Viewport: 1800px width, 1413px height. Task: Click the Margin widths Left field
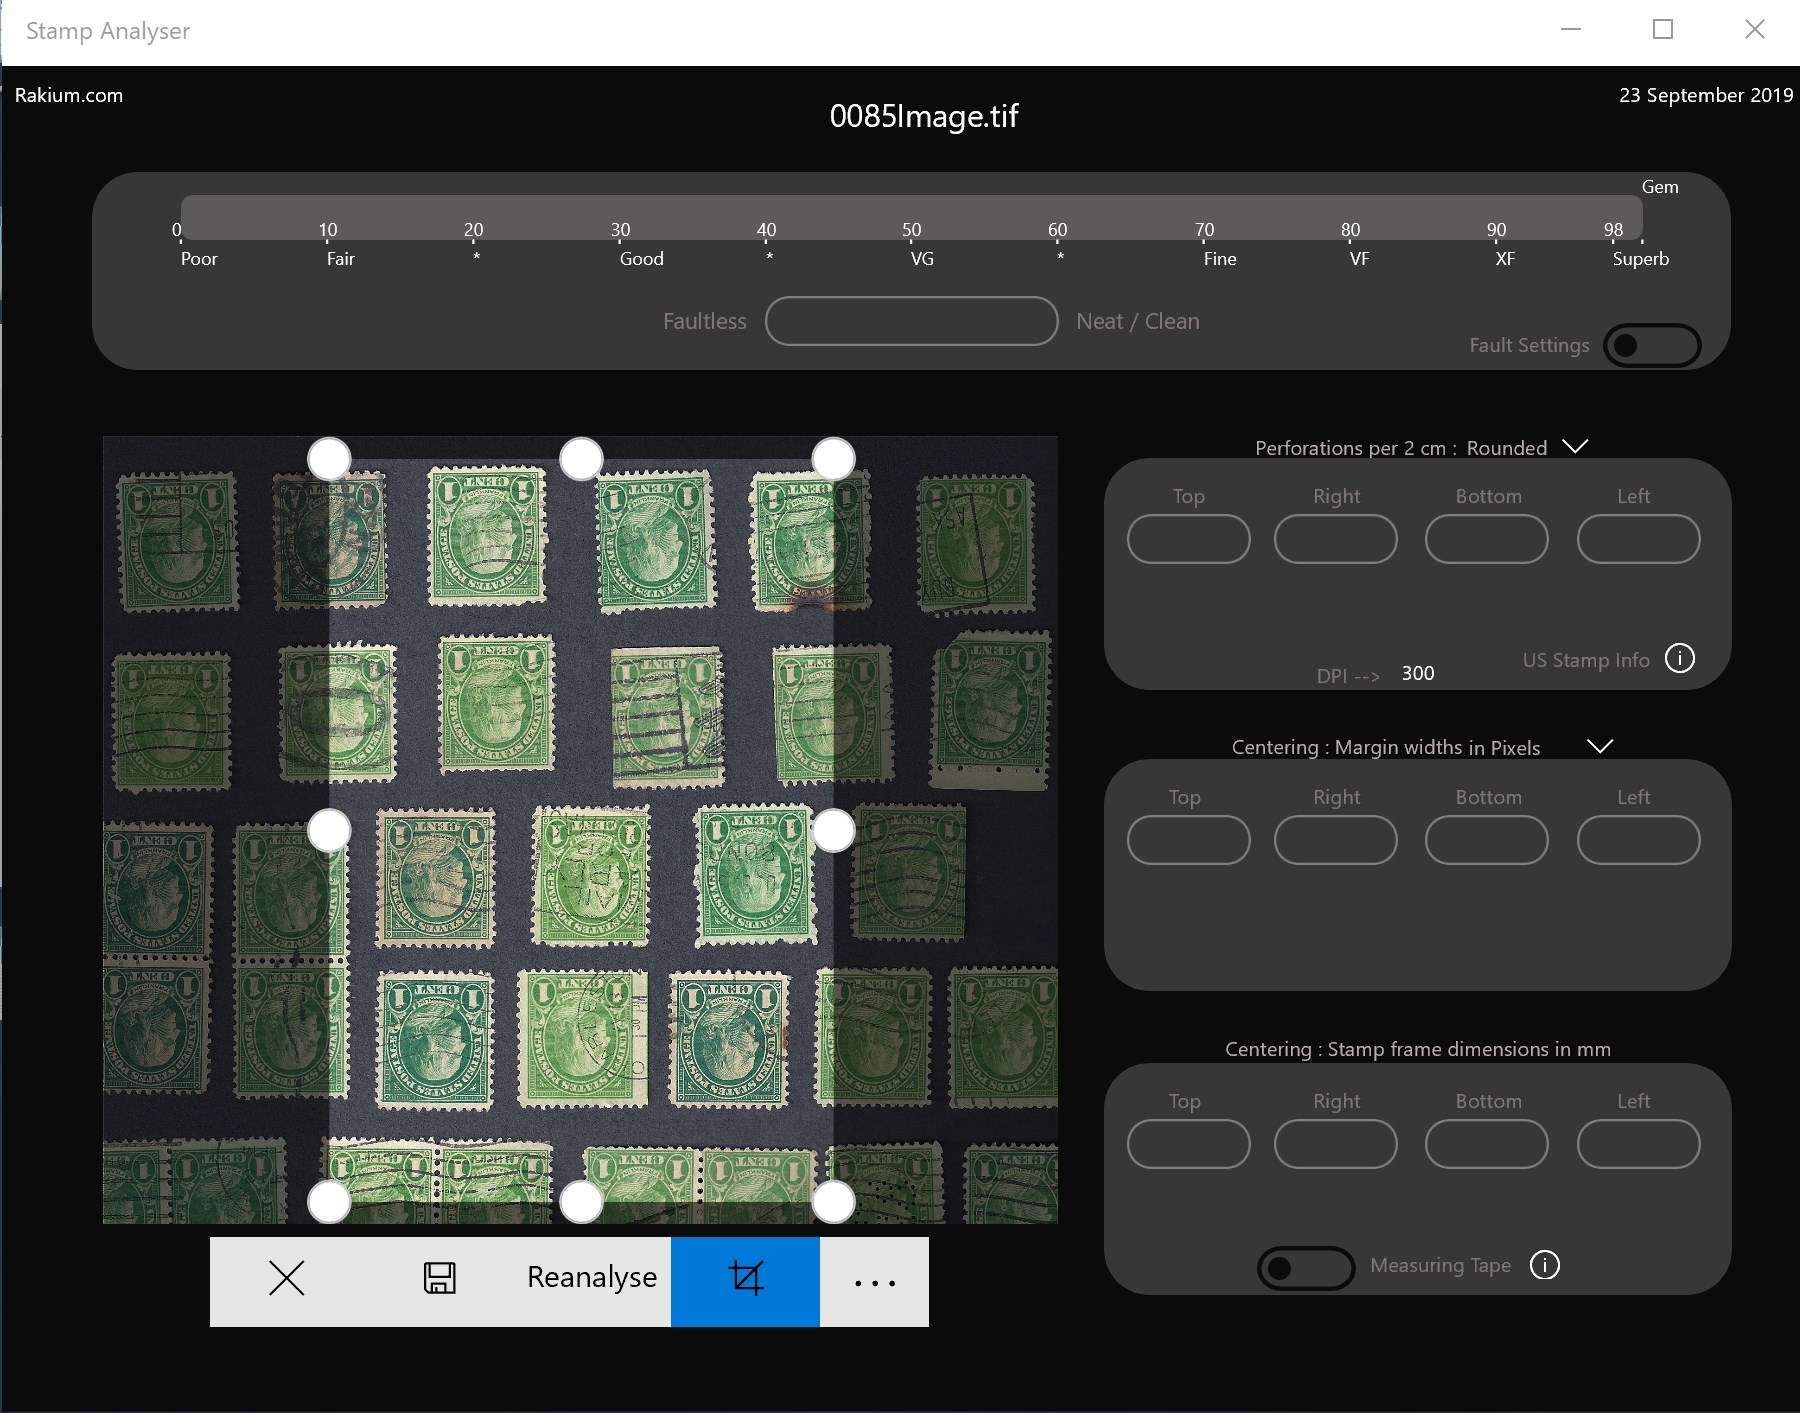coord(1639,840)
